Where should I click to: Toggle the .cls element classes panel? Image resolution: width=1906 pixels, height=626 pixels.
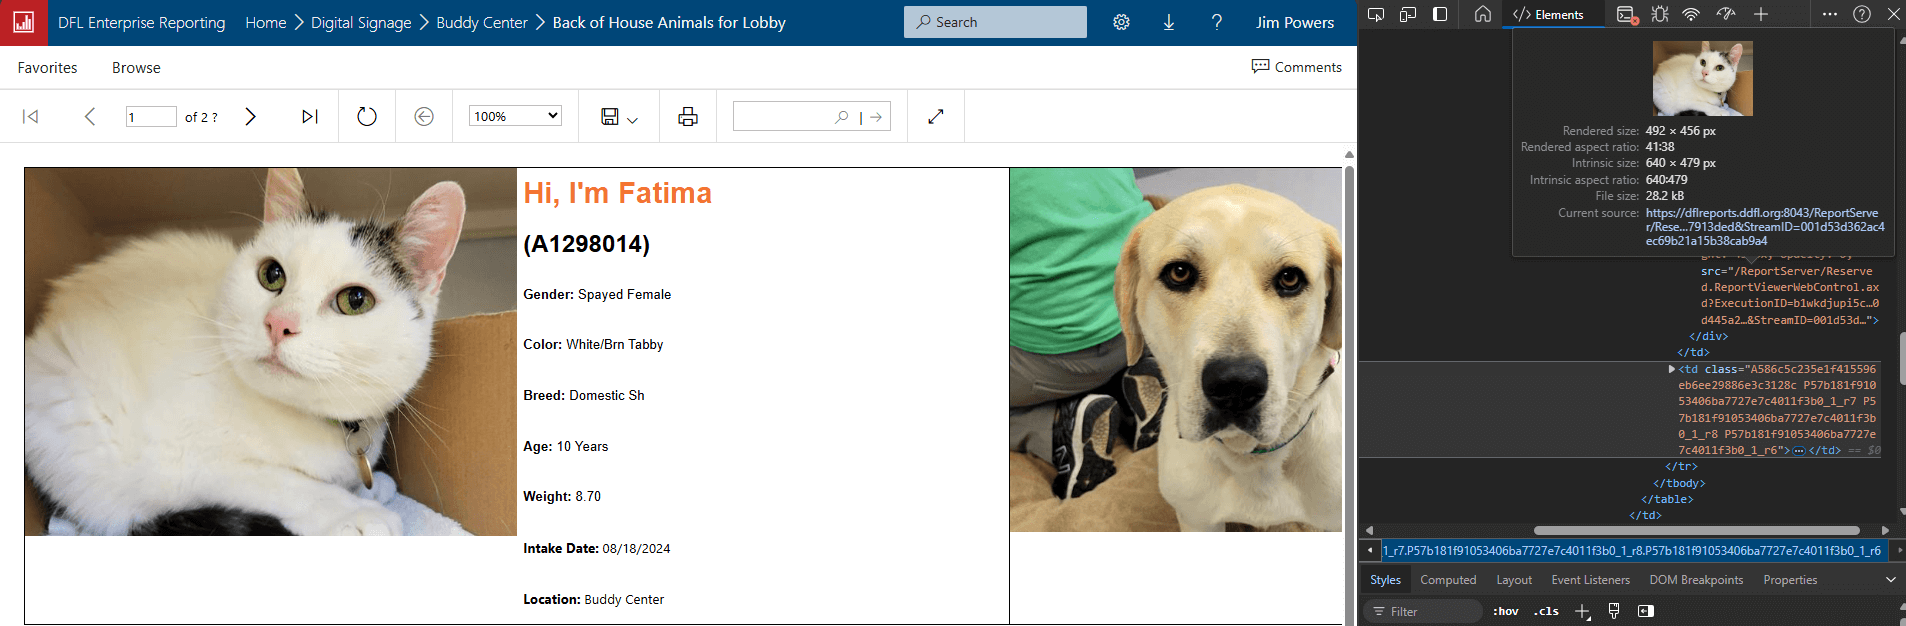click(1546, 611)
